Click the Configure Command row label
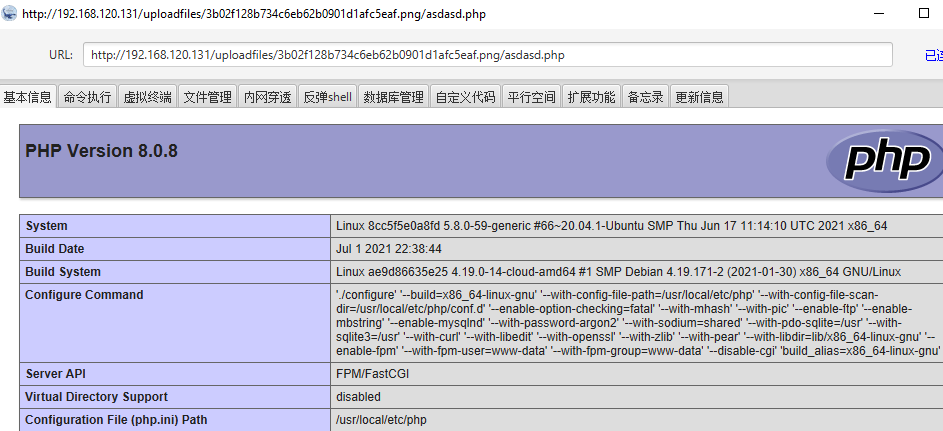Image resolution: width=943 pixels, height=431 pixels. click(x=85, y=295)
